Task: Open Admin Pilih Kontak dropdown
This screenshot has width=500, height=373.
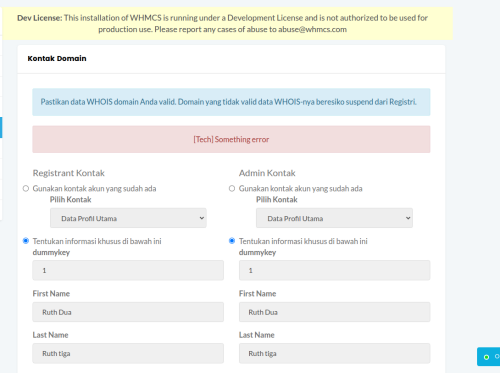Action: coord(334,218)
